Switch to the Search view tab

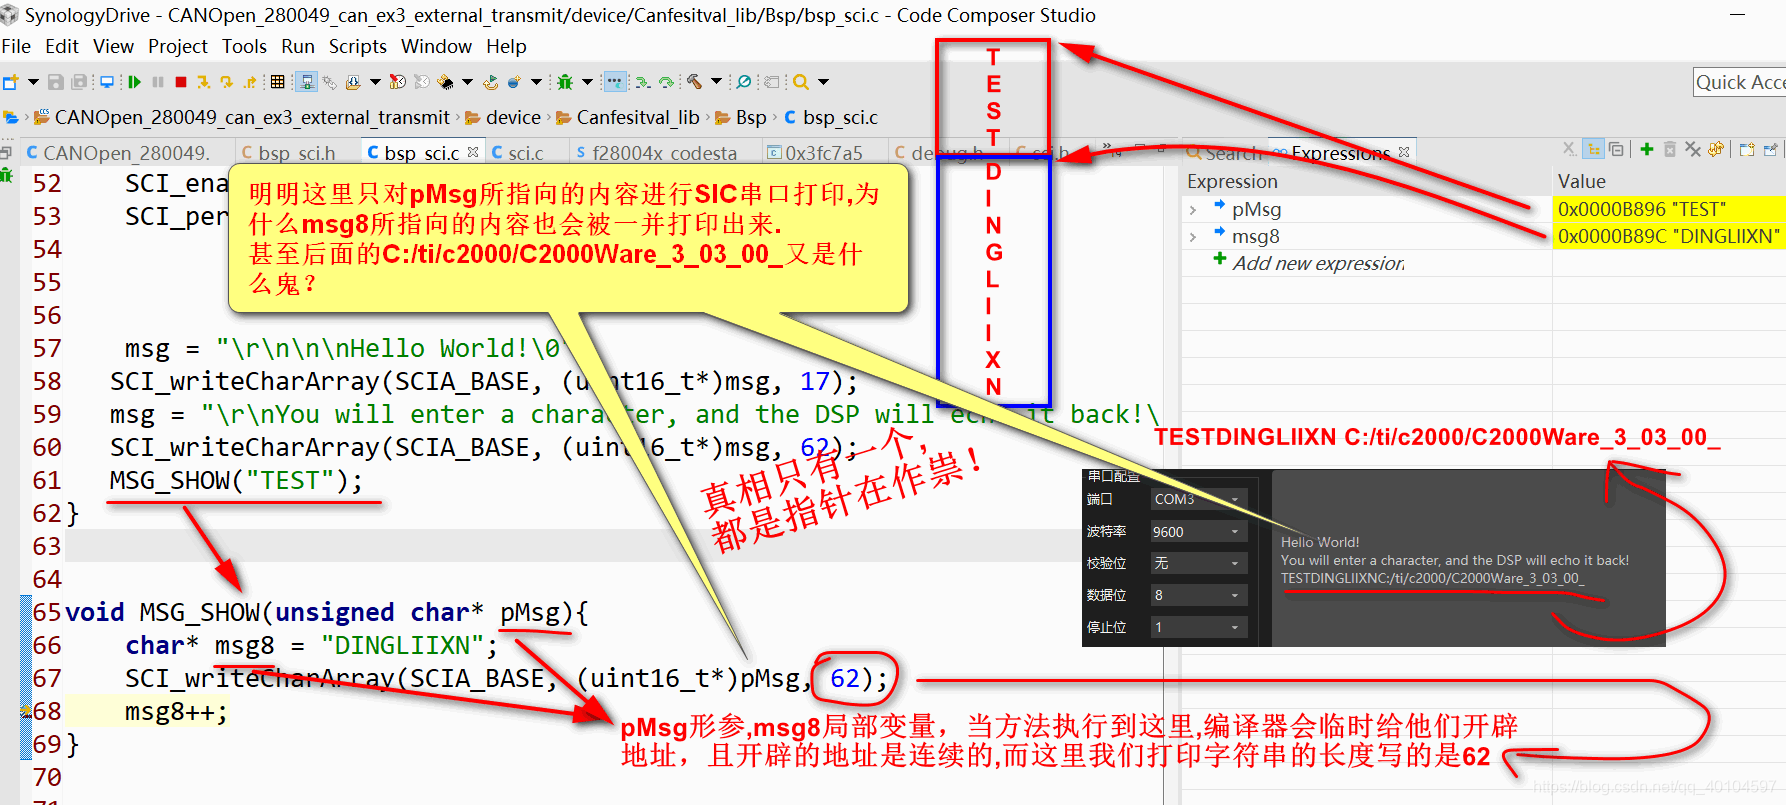point(1224,153)
